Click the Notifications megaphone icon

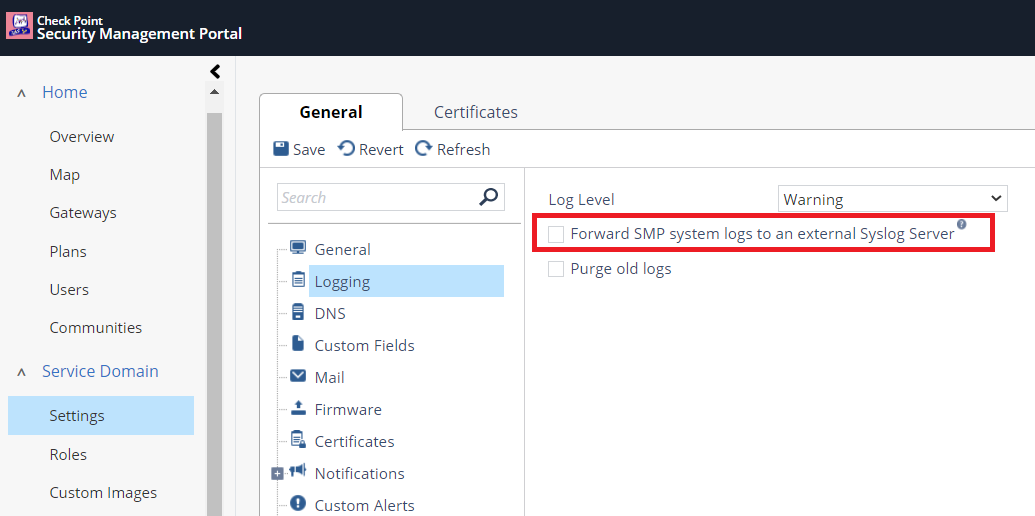(298, 471)
